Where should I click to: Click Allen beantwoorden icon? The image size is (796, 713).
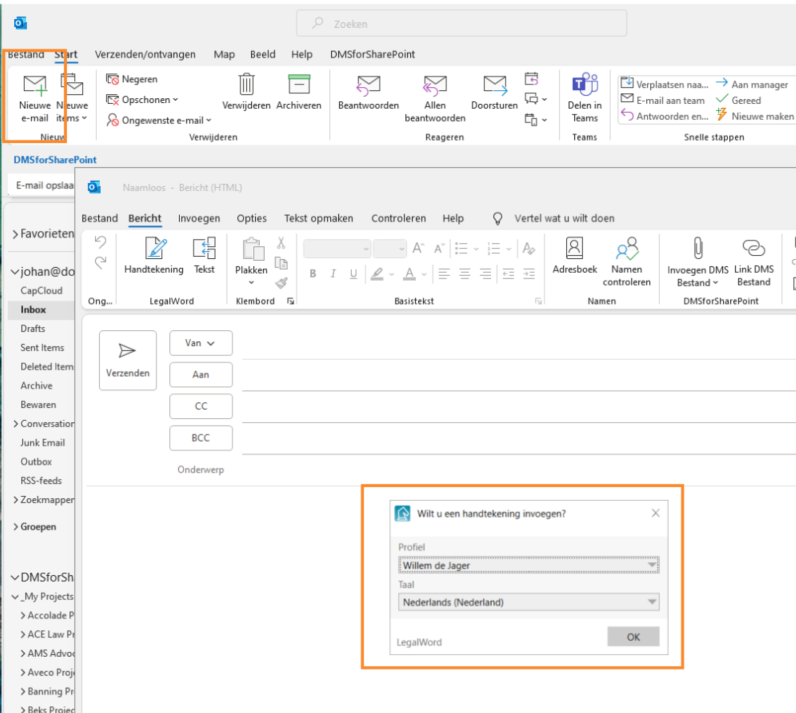point(435,85)
